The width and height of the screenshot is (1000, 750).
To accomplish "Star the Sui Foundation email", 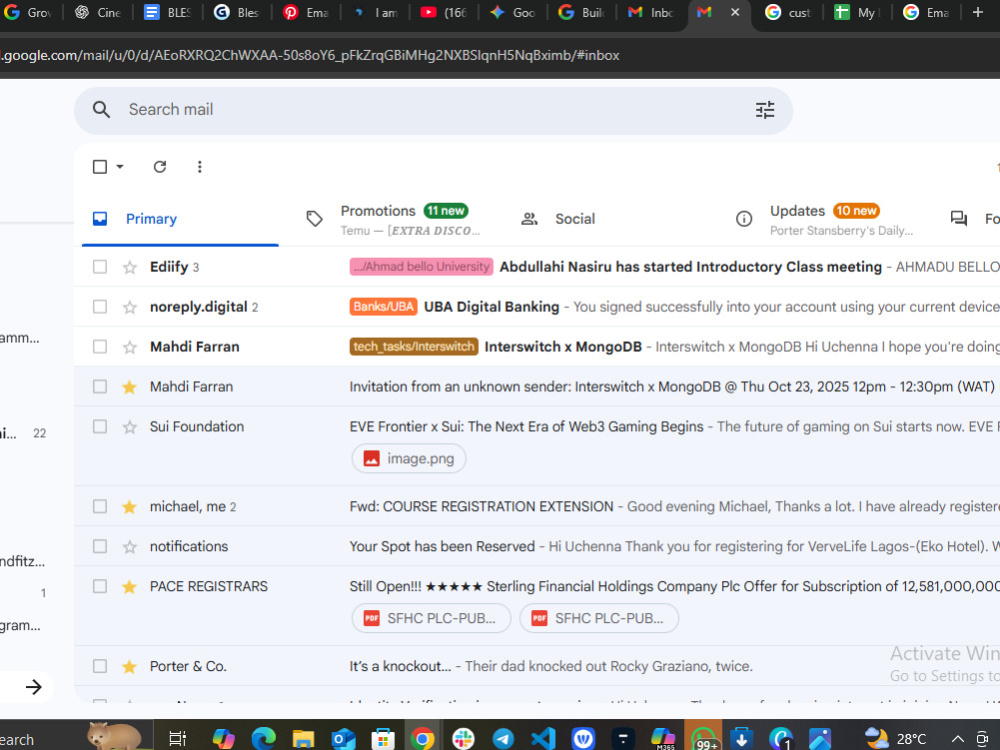I will tap(129, 427).
